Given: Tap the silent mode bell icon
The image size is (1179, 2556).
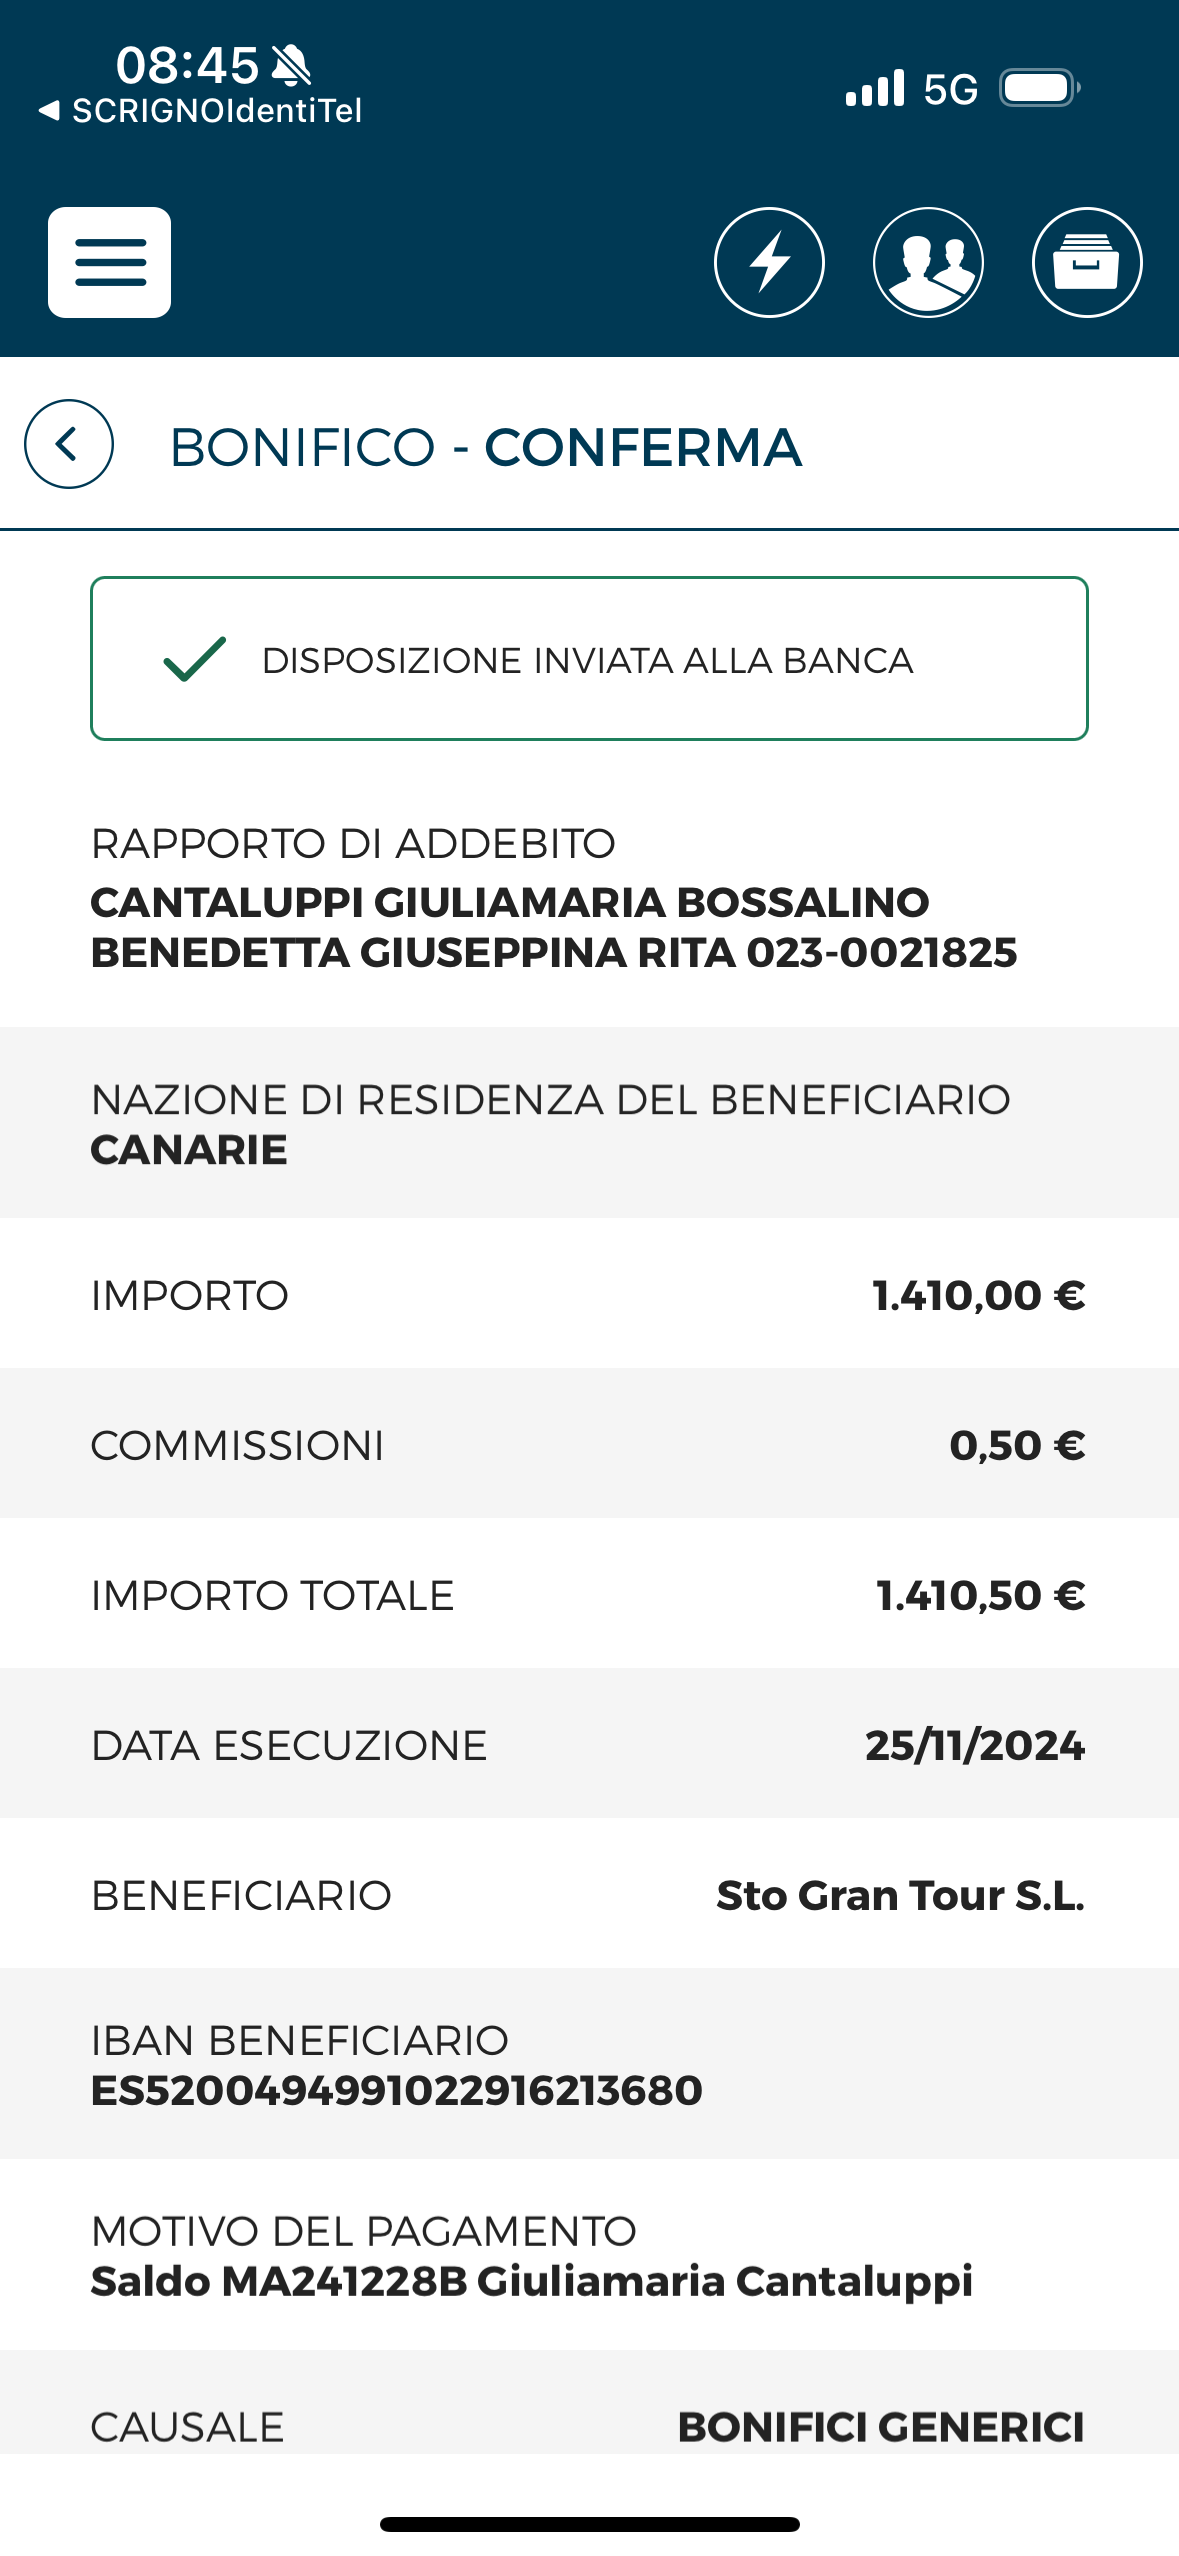Looking at the screenshot, I should click(x=291, y=65).
